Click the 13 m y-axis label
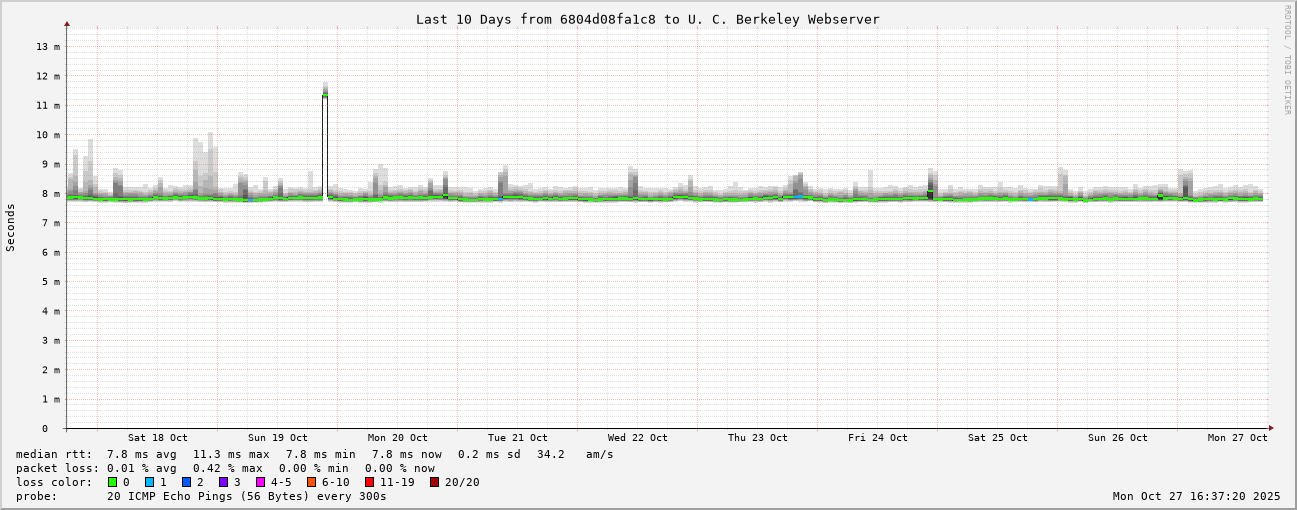 pyautogui.click(x=48, y=47)
